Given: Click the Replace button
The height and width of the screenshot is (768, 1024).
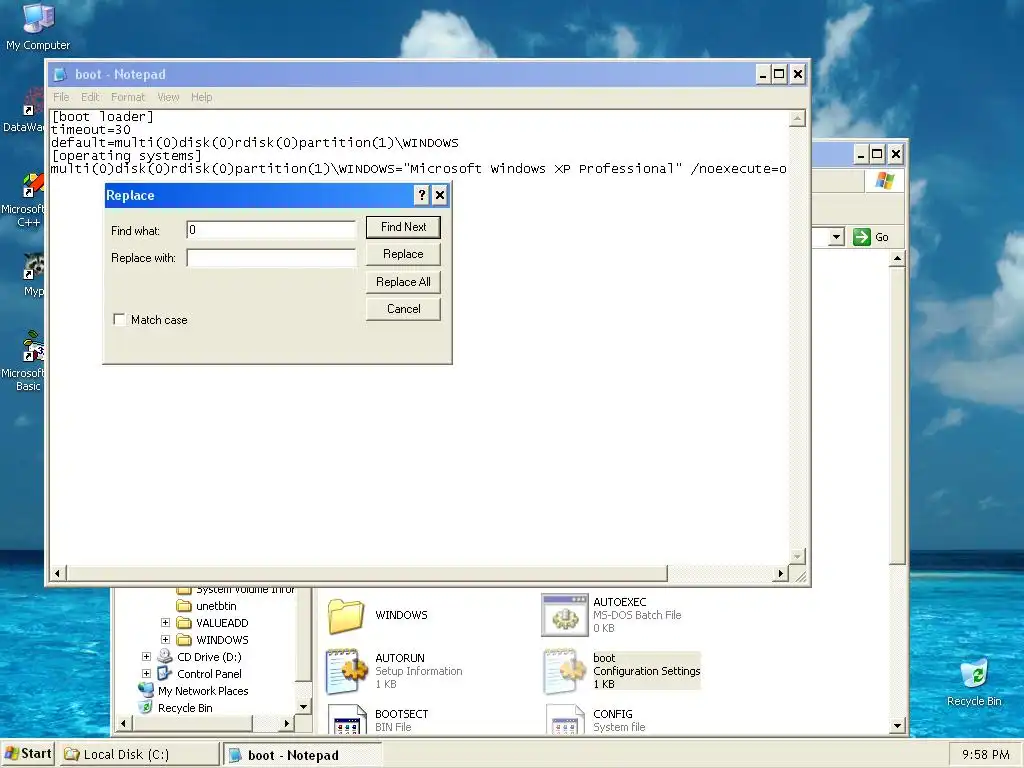Looking at the screenshot, I should (403, 254).
